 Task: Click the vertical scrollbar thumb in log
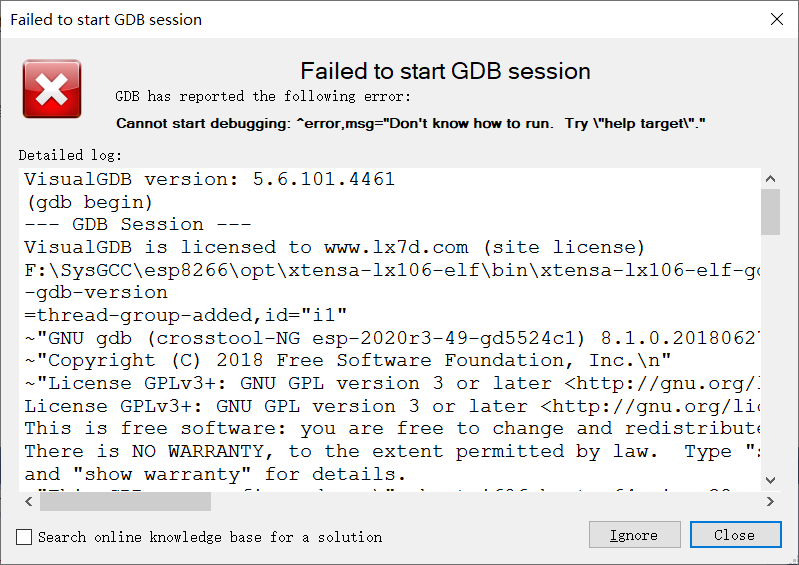pyautogui.click(x=770, y=211)
